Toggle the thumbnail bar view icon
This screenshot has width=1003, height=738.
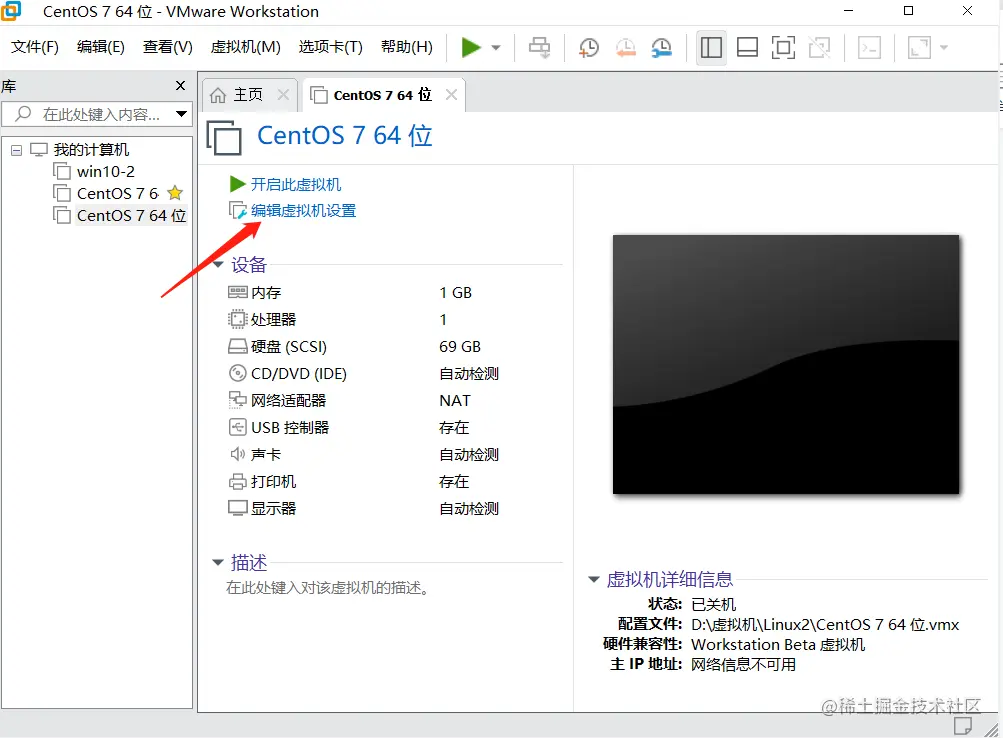coord(746,47)
